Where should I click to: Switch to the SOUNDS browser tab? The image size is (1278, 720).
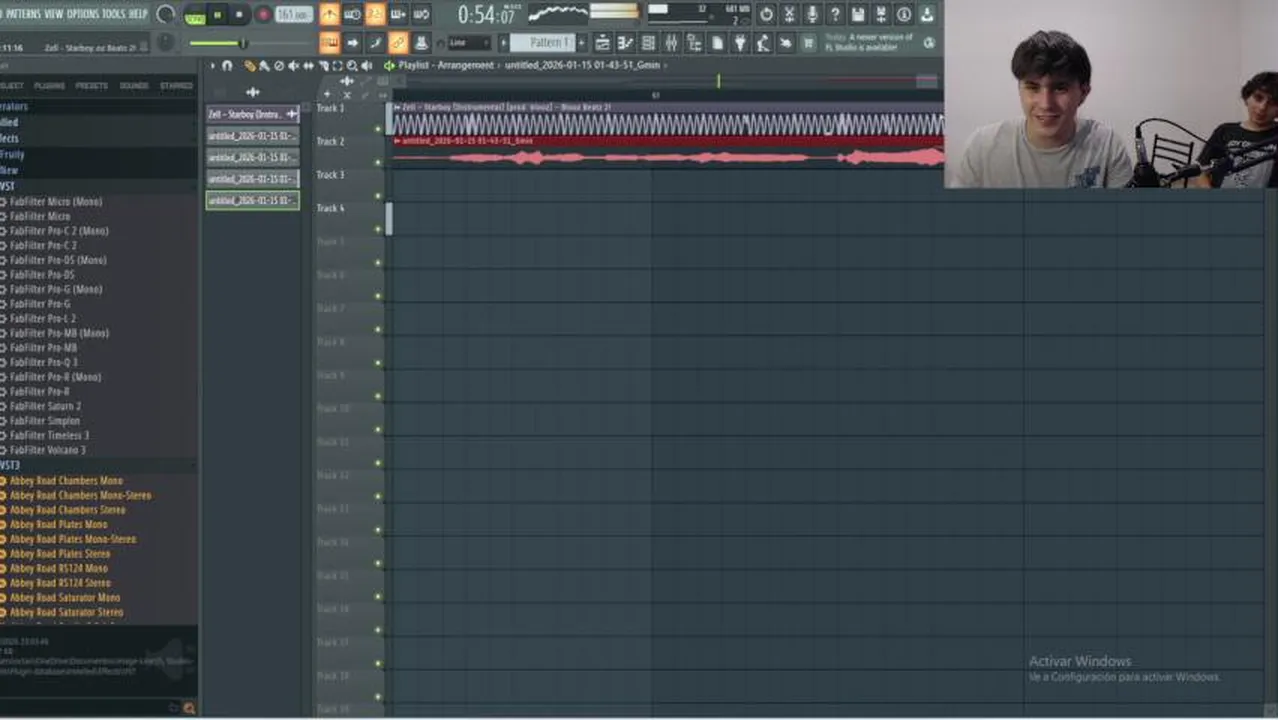point(134,86)
